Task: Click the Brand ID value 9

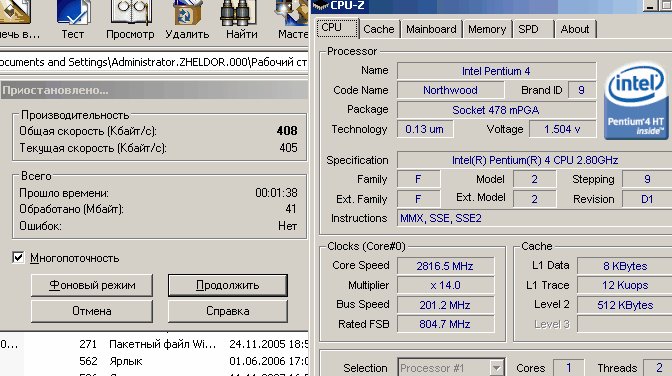Action: 582,90
